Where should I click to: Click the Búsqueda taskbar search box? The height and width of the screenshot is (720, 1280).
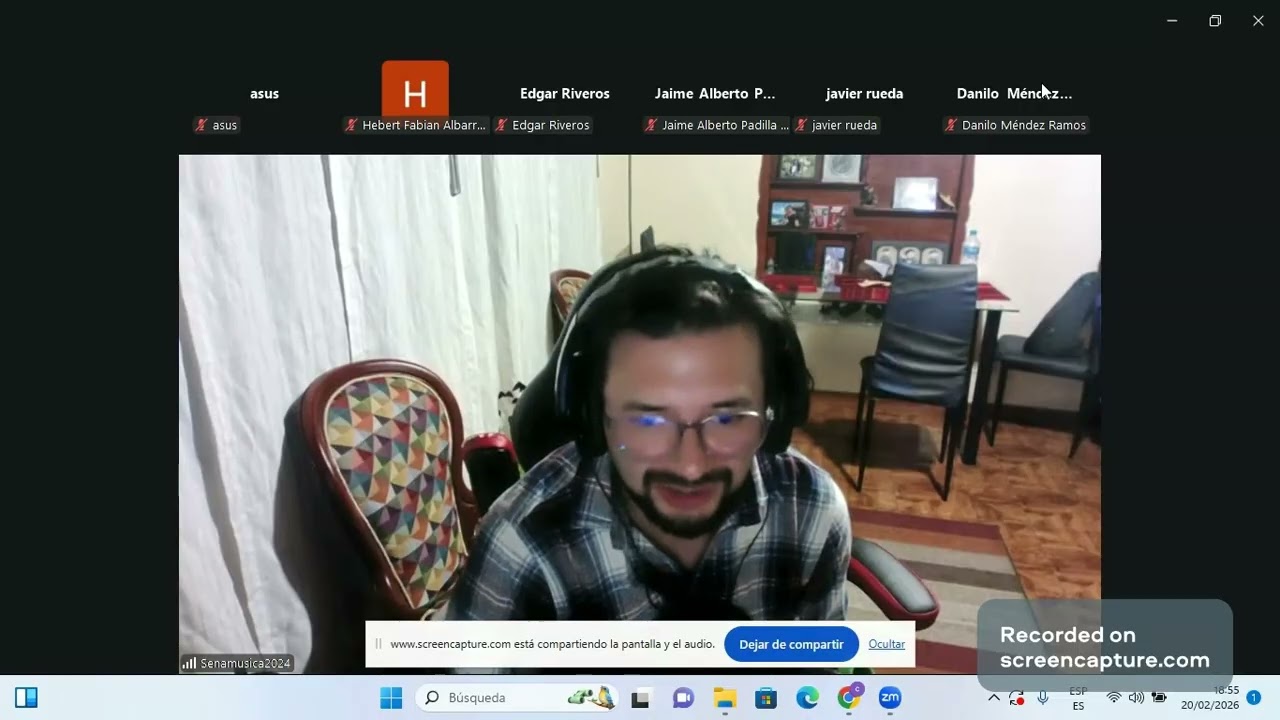[517, 698]
